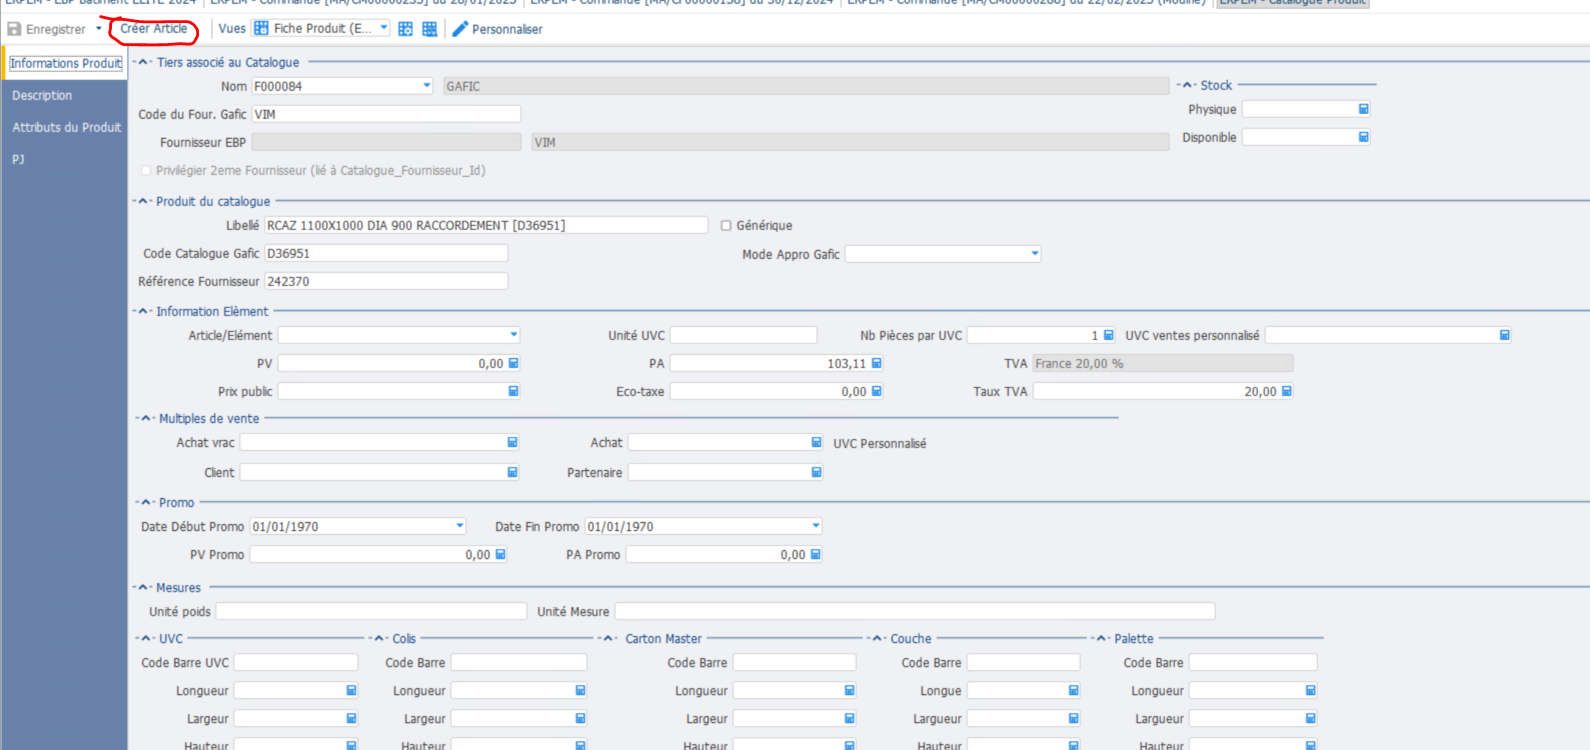Open the Mode Appro Gafic dropdown

point(1035,254)
